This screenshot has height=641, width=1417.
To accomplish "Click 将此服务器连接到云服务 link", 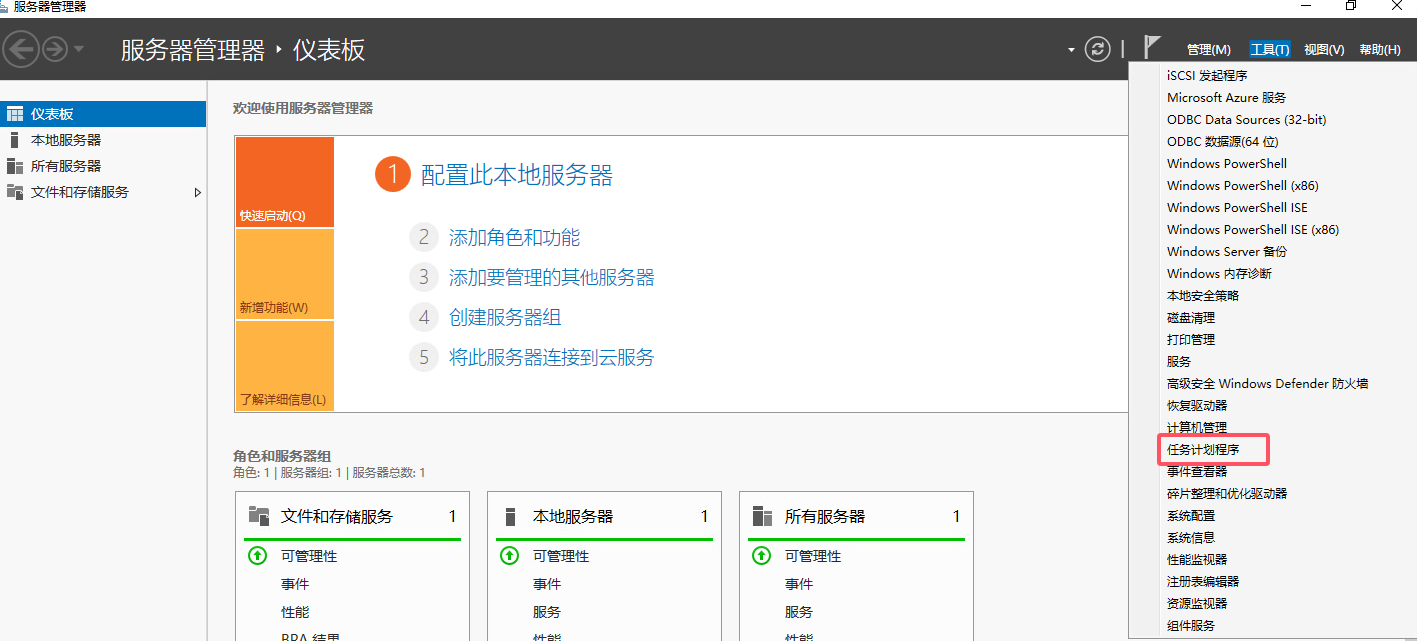I will 552,358.
